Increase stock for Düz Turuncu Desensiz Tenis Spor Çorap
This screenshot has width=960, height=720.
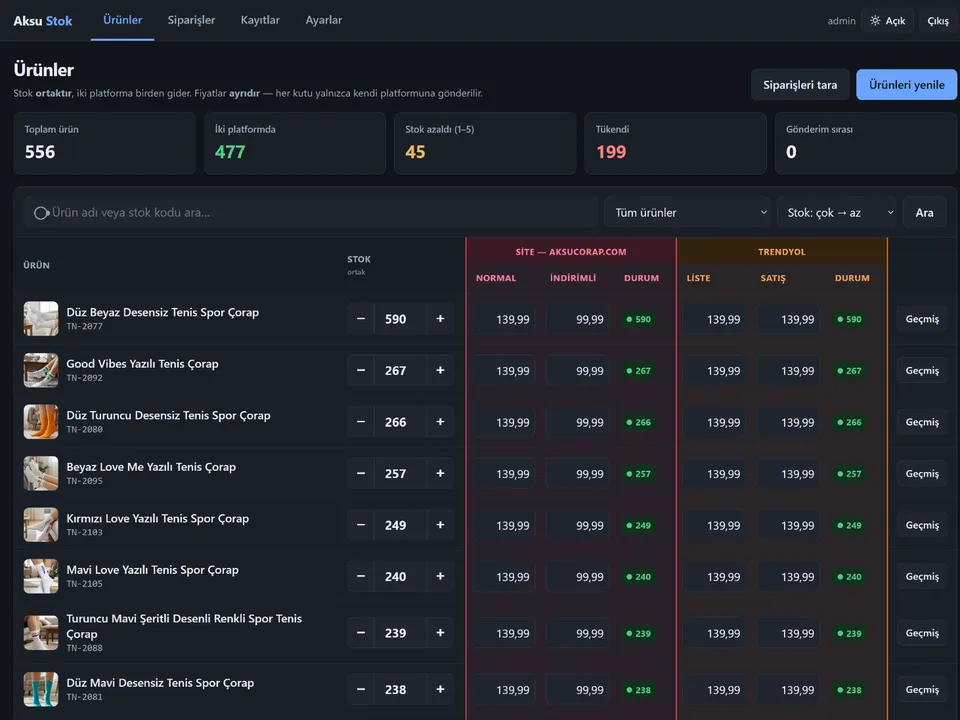(440, 422)
